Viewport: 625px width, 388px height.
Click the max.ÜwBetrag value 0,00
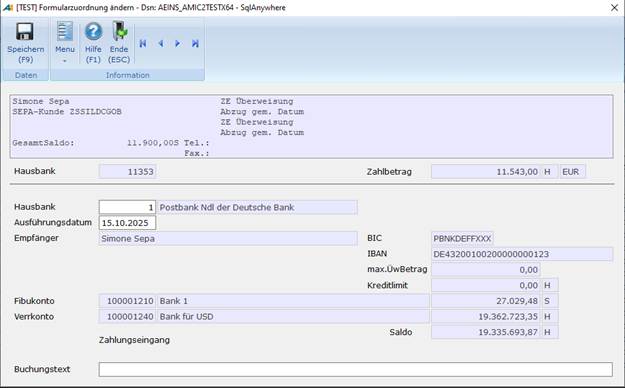(485, 270)
